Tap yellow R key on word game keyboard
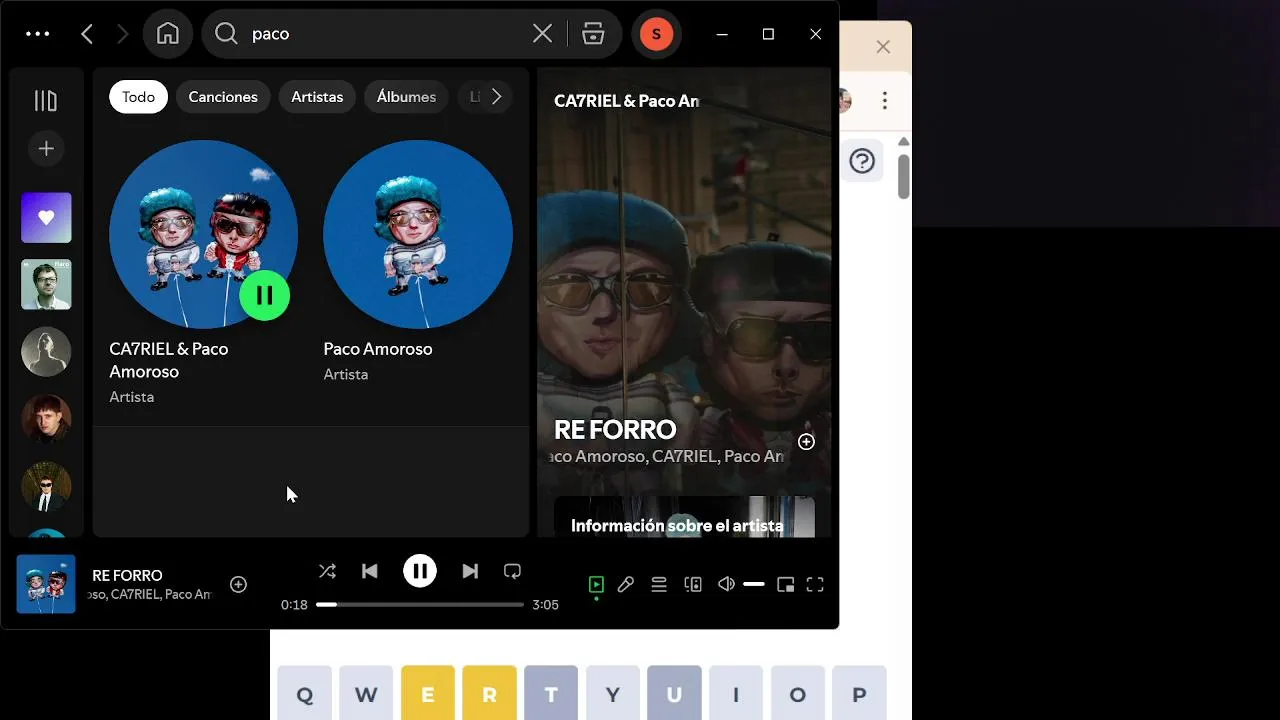The width and height of the screenshot is (1280, 720). pyautogui.click(x=489, y=693)
